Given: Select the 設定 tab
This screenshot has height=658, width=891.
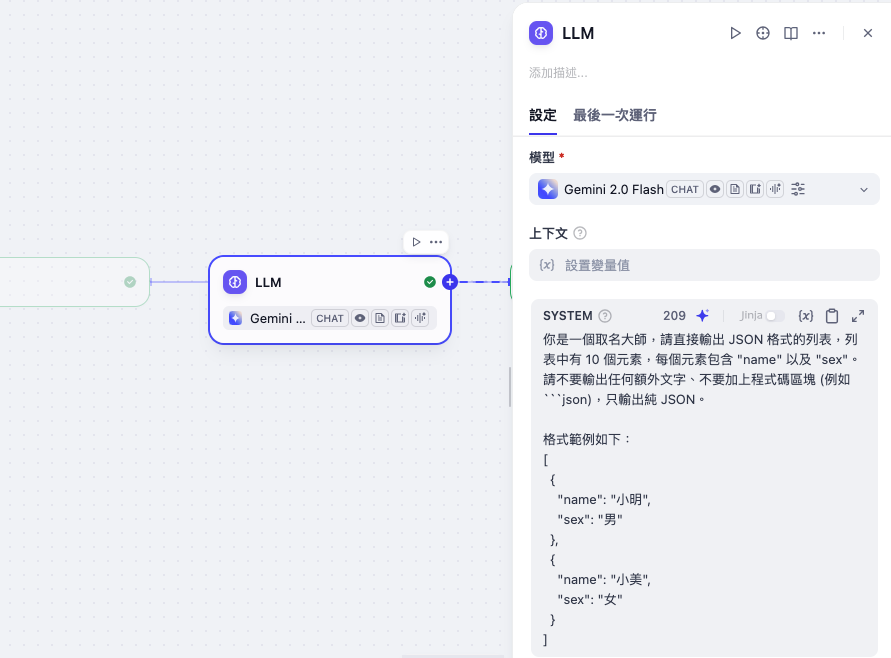Looking at the screenshot, I should click(x=543, y=115).
